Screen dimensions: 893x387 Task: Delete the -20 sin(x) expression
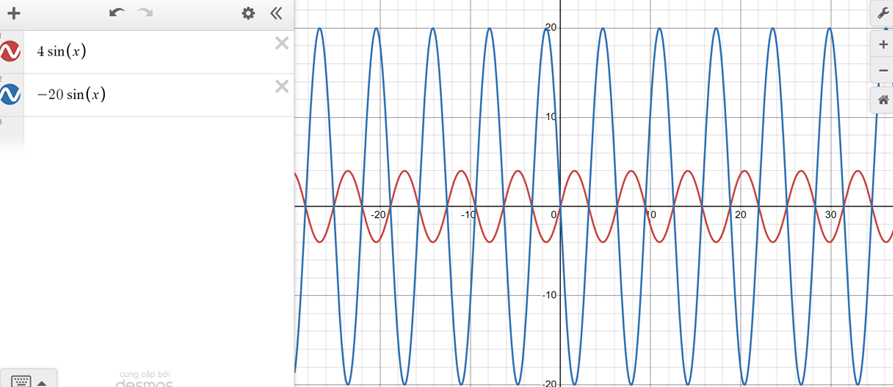(x=282, y=87)
